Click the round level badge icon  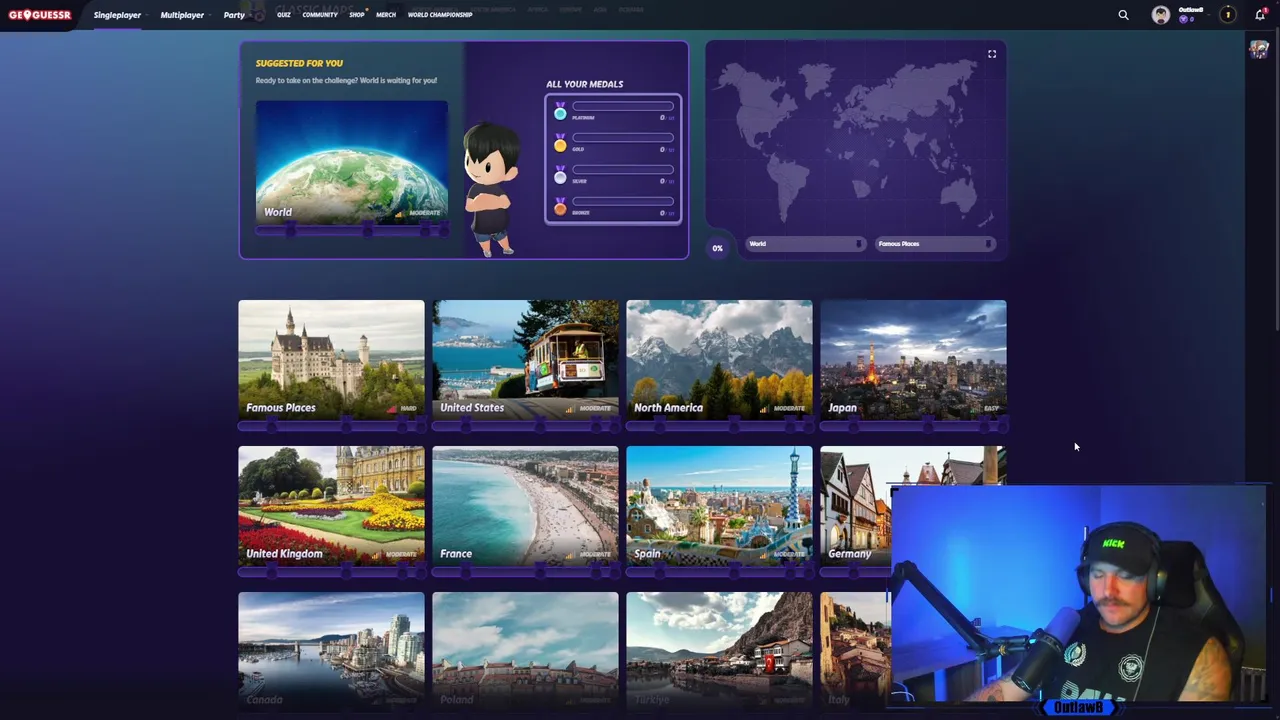pos(1228,15)
